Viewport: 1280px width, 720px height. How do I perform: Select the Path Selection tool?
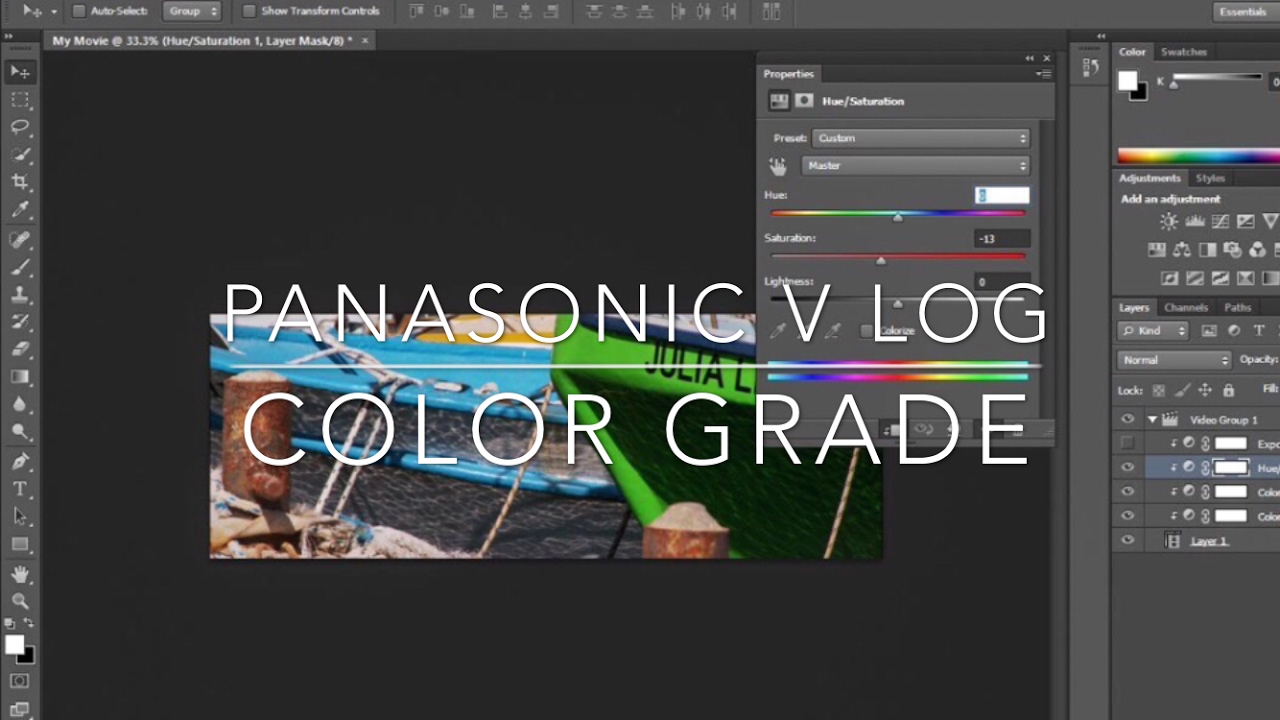coord(19,516)
